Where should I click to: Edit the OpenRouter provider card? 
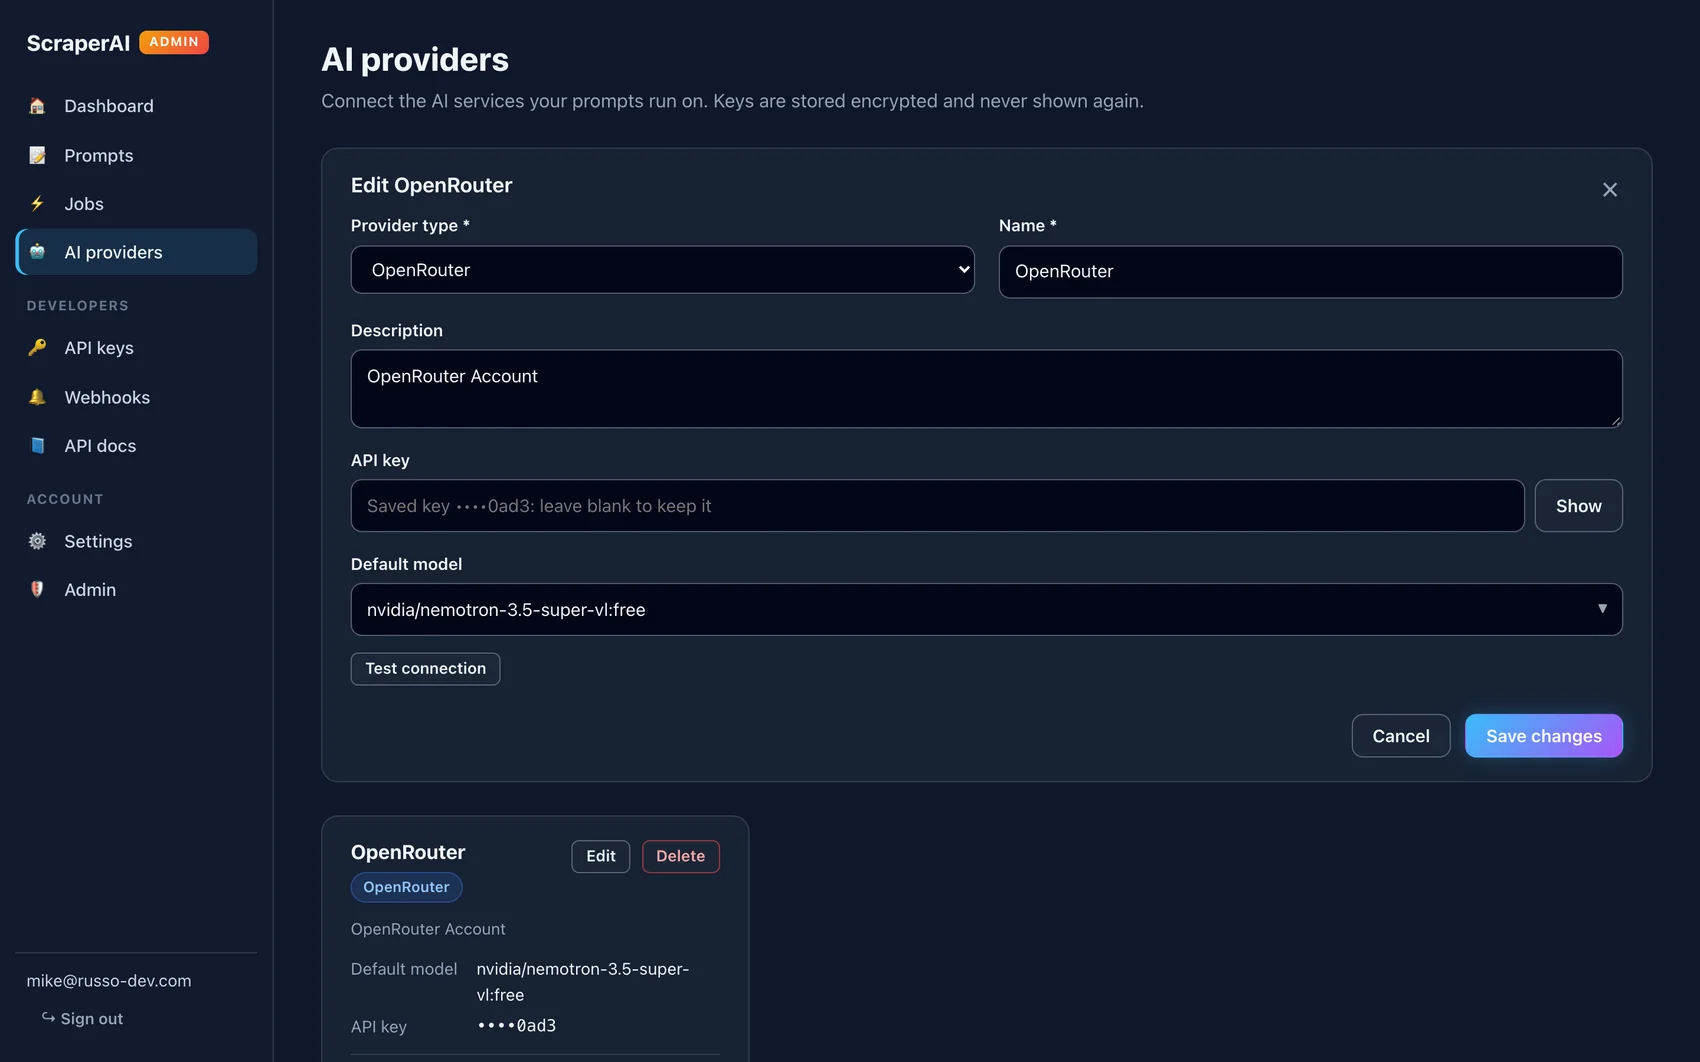click(600, 856)
